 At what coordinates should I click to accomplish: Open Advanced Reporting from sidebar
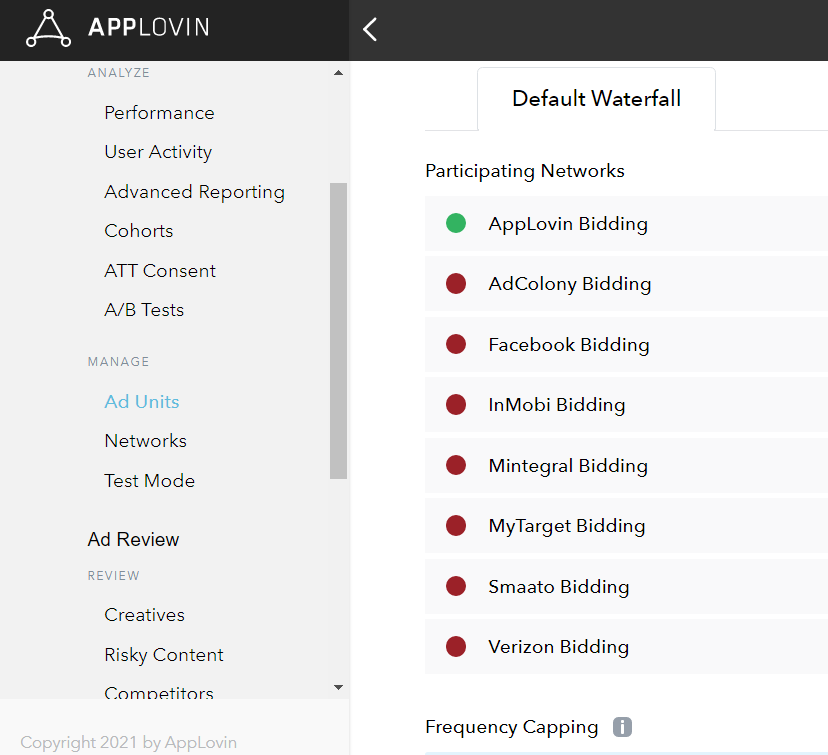point(194,192)
